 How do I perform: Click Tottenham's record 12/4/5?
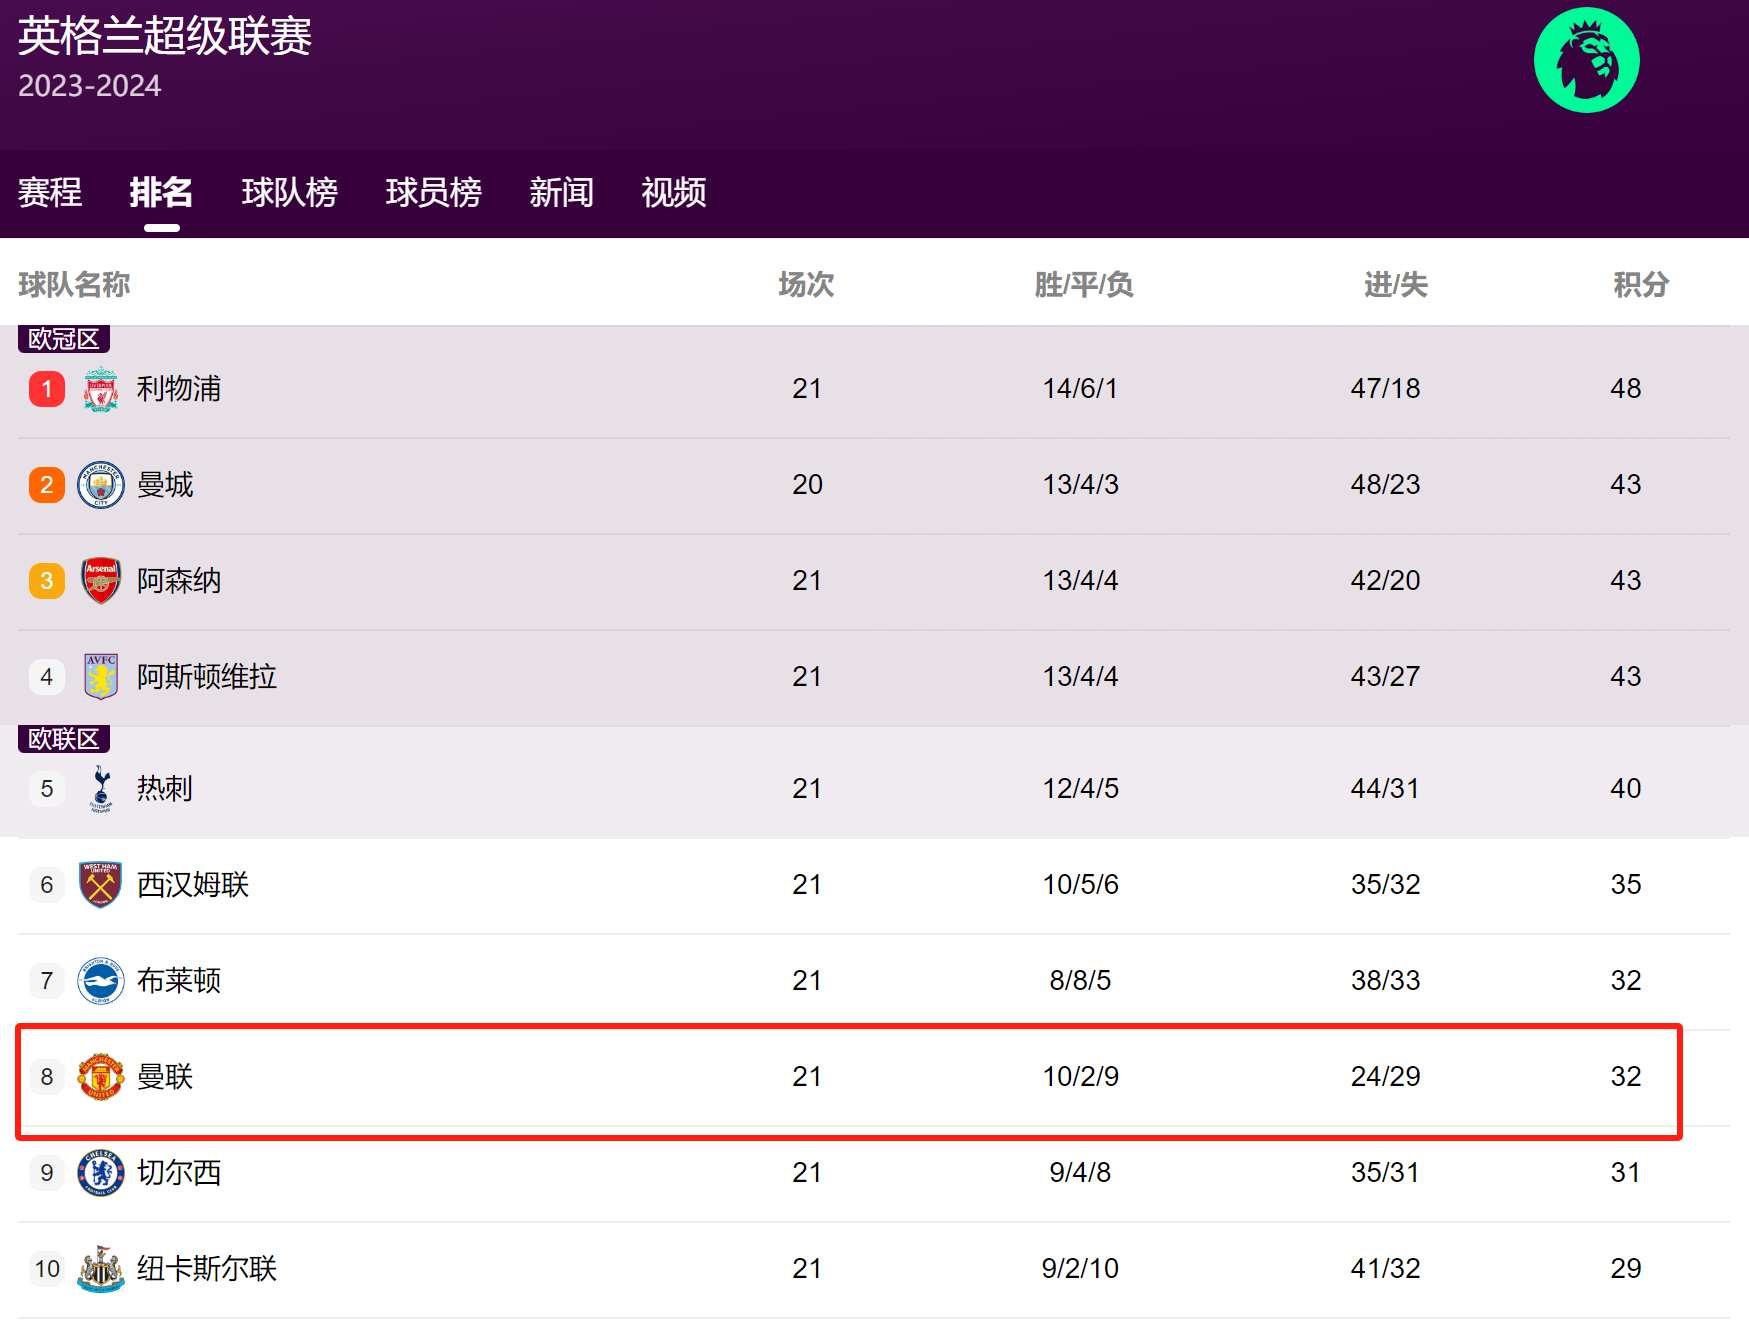[1080, 789]
